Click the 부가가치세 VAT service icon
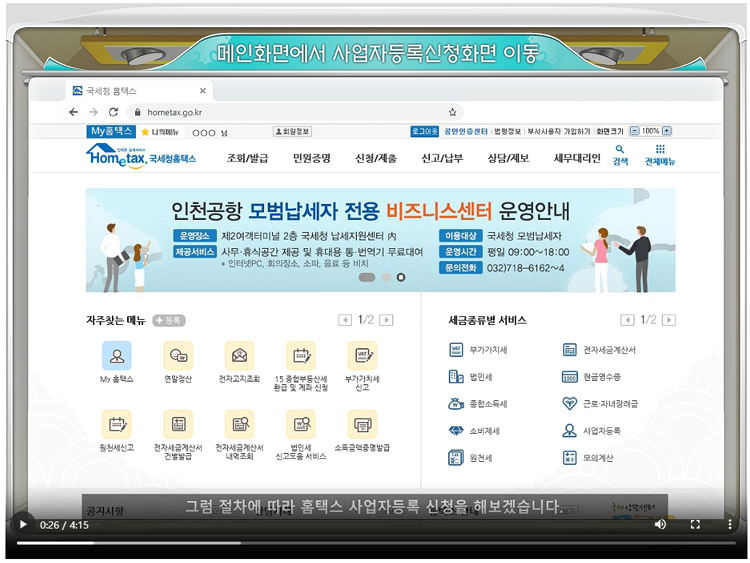The height and width of the screenshot is (563, 750). (x=456, y=350)
